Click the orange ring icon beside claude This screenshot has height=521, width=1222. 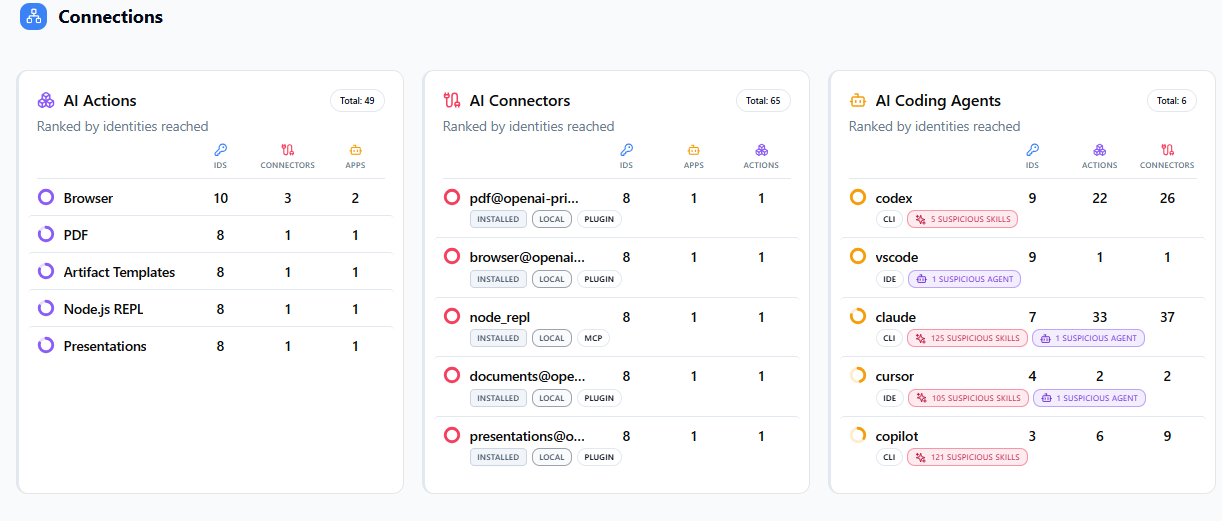(x=858, y=317)
